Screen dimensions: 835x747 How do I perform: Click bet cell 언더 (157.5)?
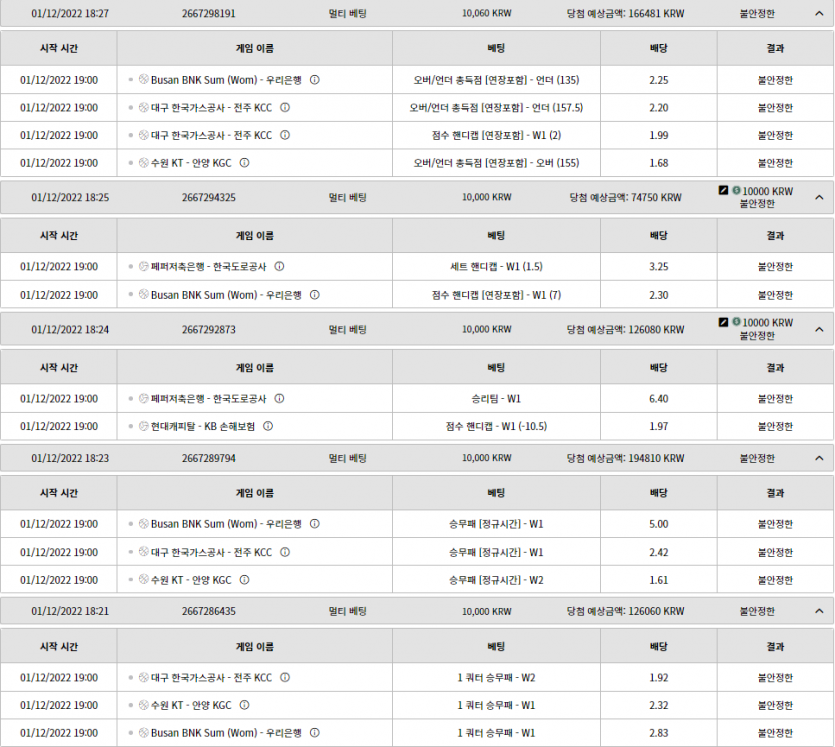click(x=496, y=108)
